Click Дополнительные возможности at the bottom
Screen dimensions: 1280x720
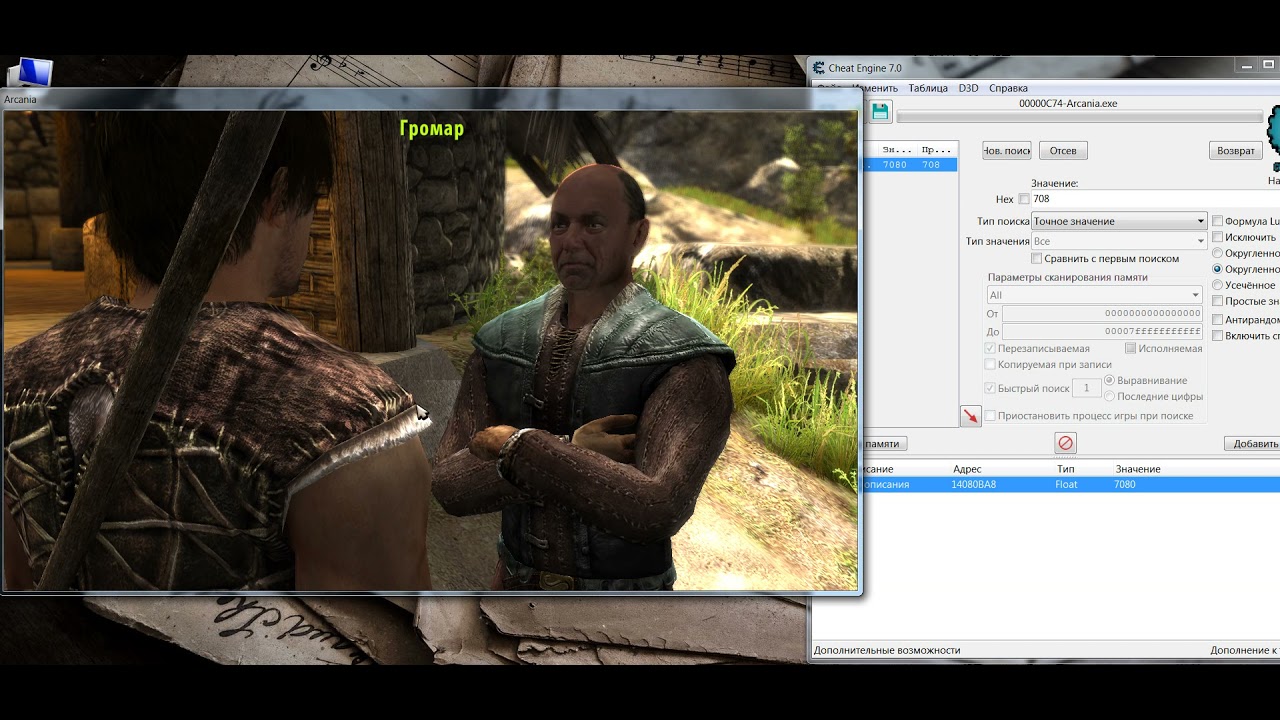point(886,650)
